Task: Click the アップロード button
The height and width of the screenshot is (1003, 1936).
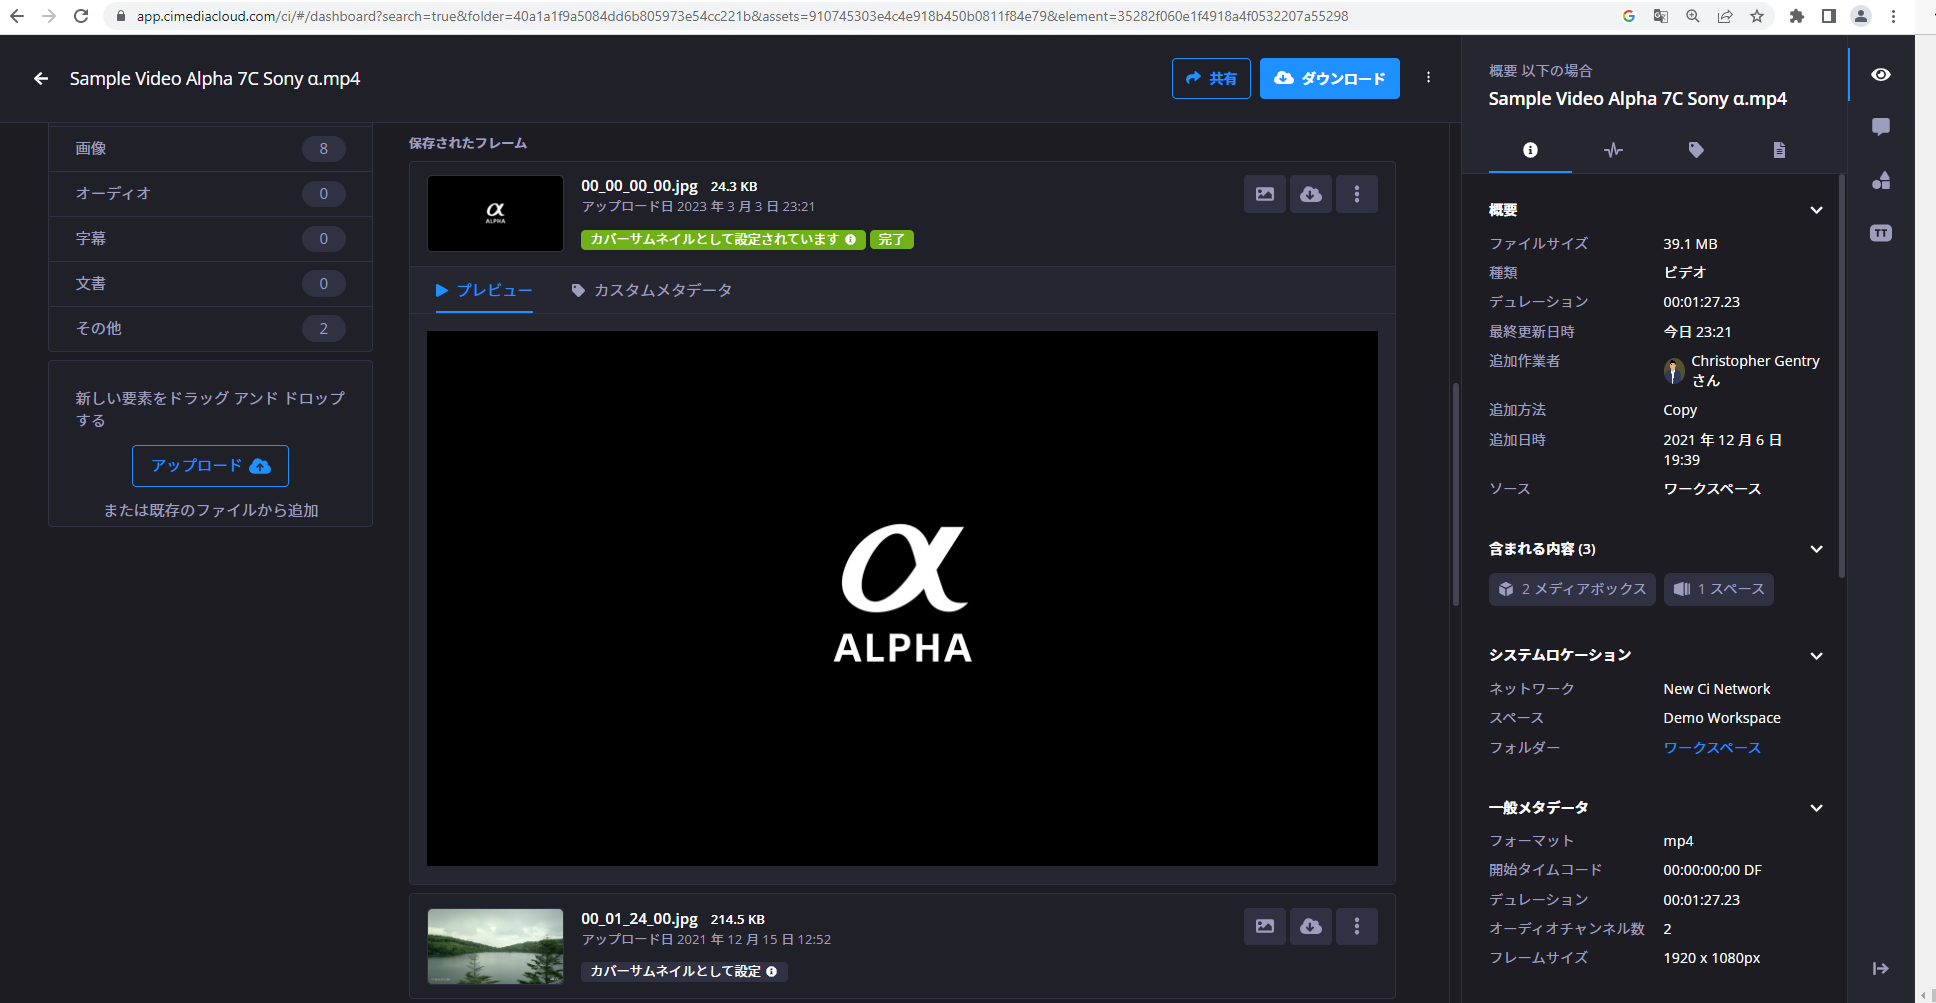Action: [x=210, y=466]
